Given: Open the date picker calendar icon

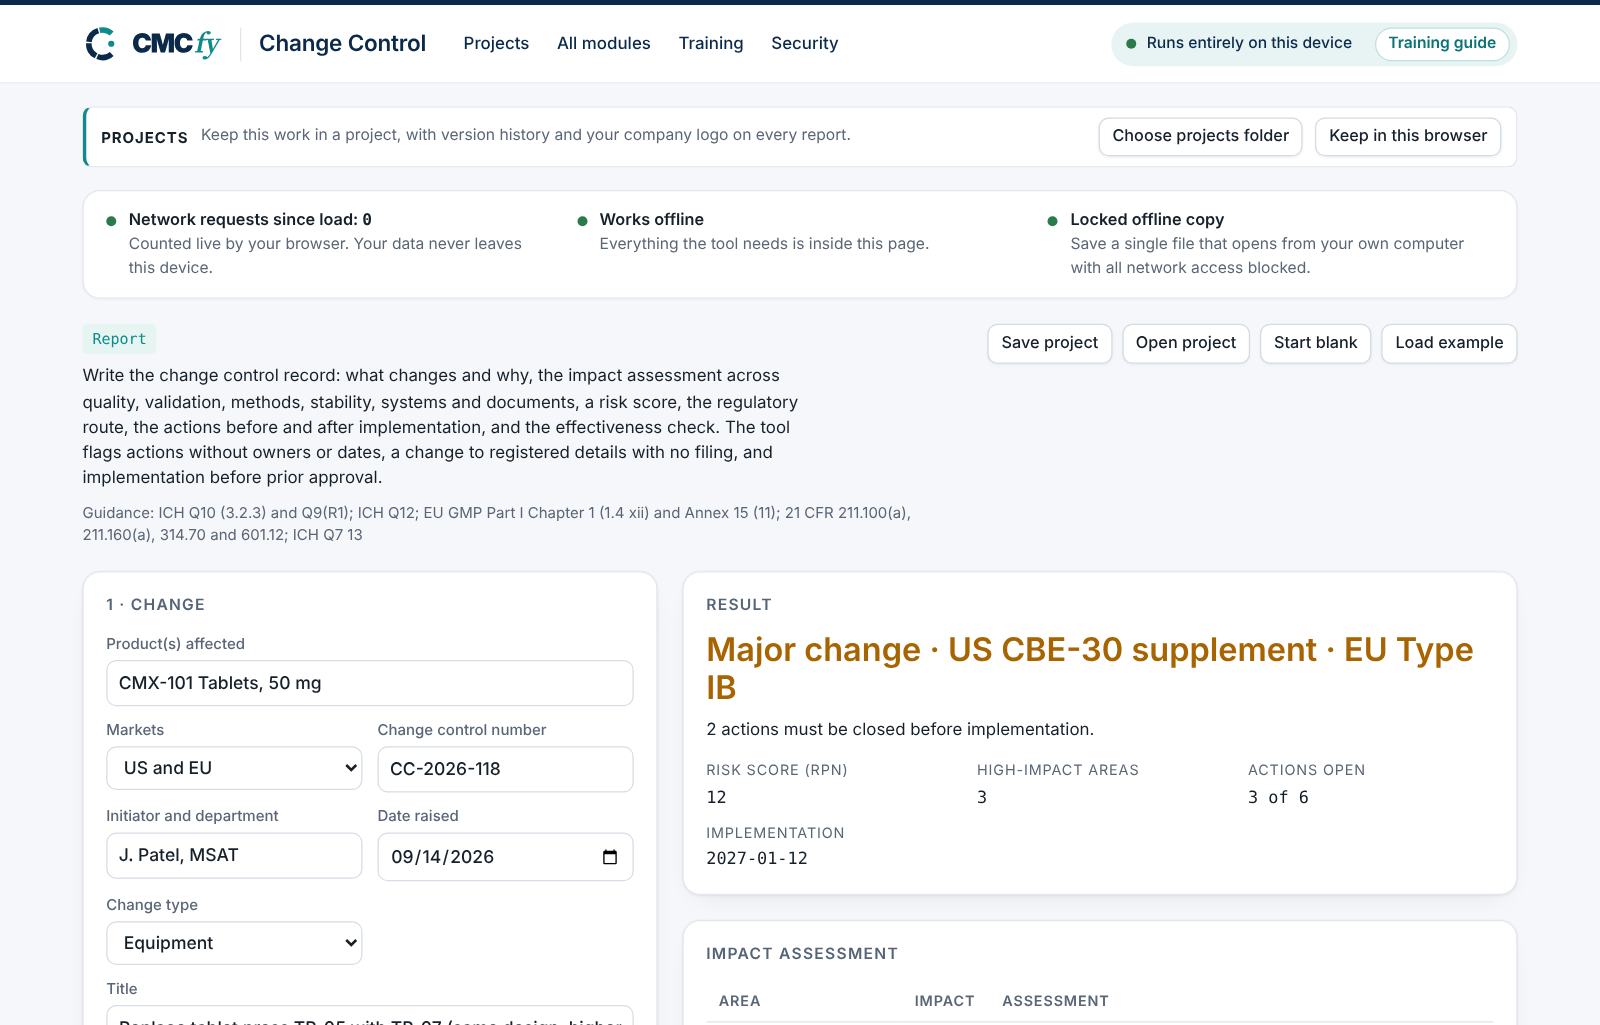Looking at the screenshot, I should [610, 857].
